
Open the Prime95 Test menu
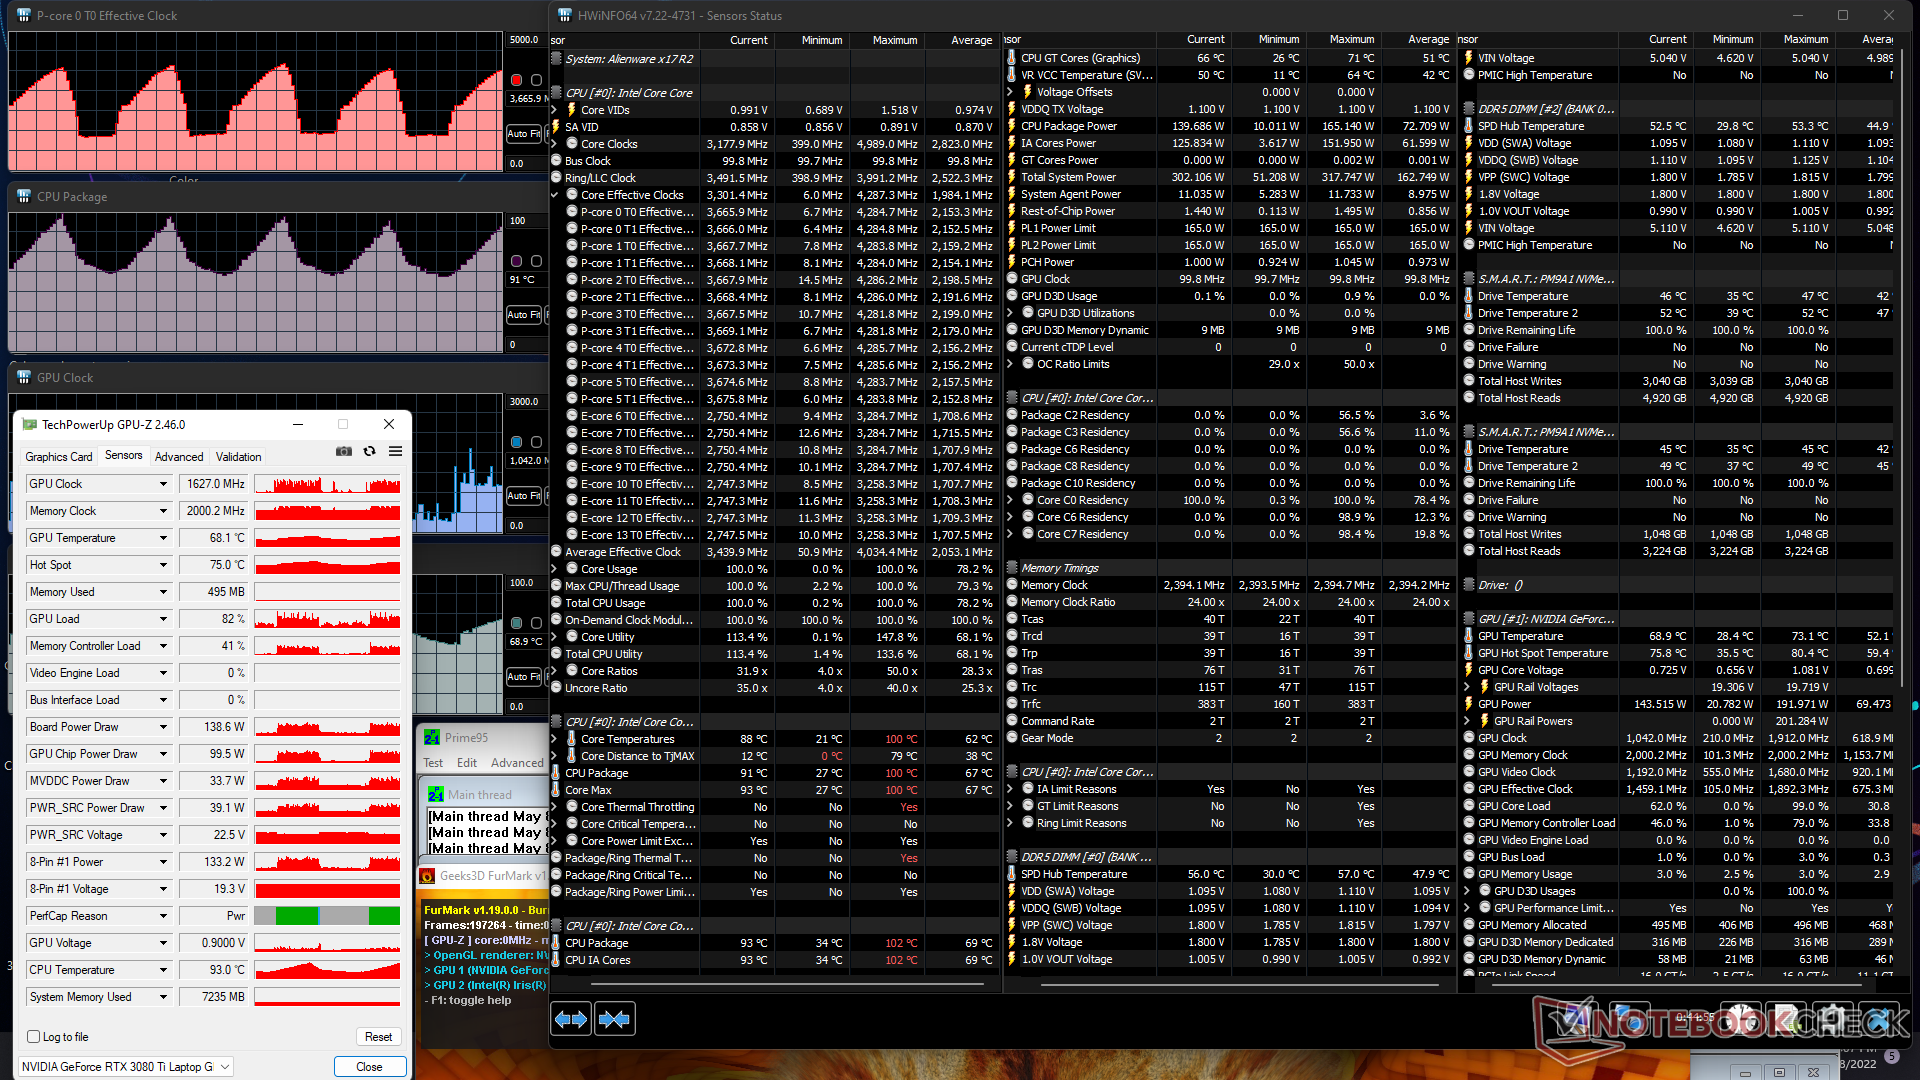(433, 762)
